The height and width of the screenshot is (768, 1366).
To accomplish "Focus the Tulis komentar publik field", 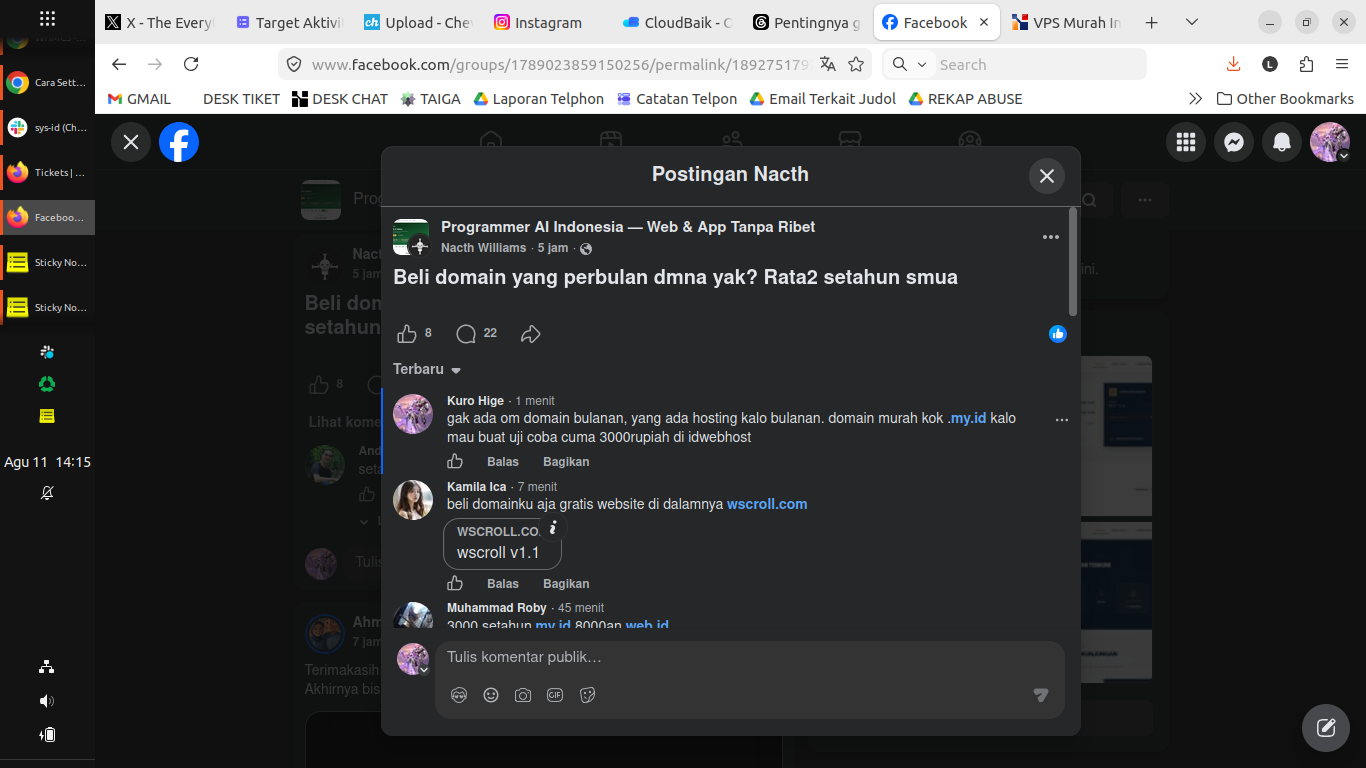I will pos(750,657).
